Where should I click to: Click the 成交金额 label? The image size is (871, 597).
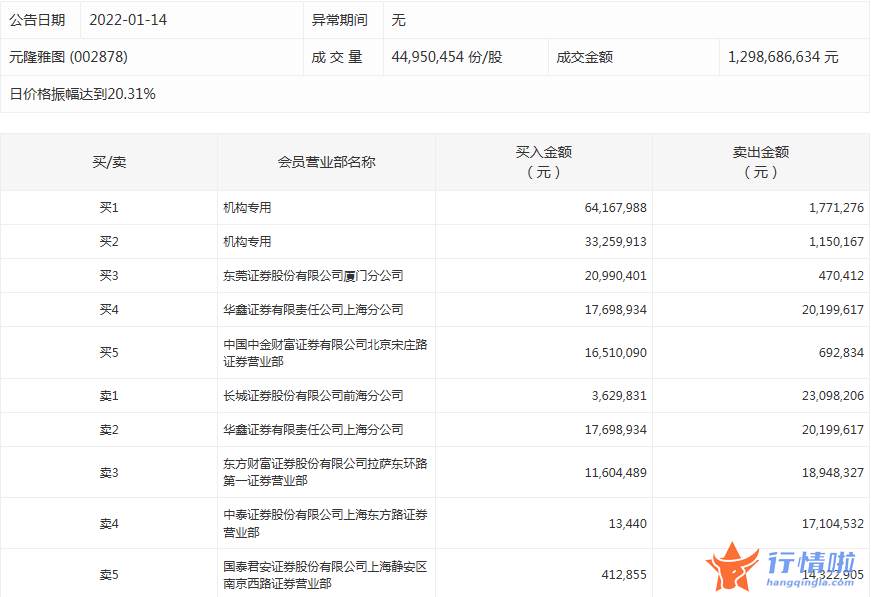584,57
